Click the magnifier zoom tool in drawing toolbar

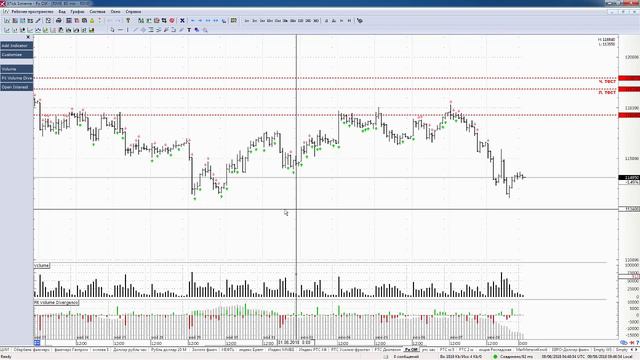[x=205, y=30]
